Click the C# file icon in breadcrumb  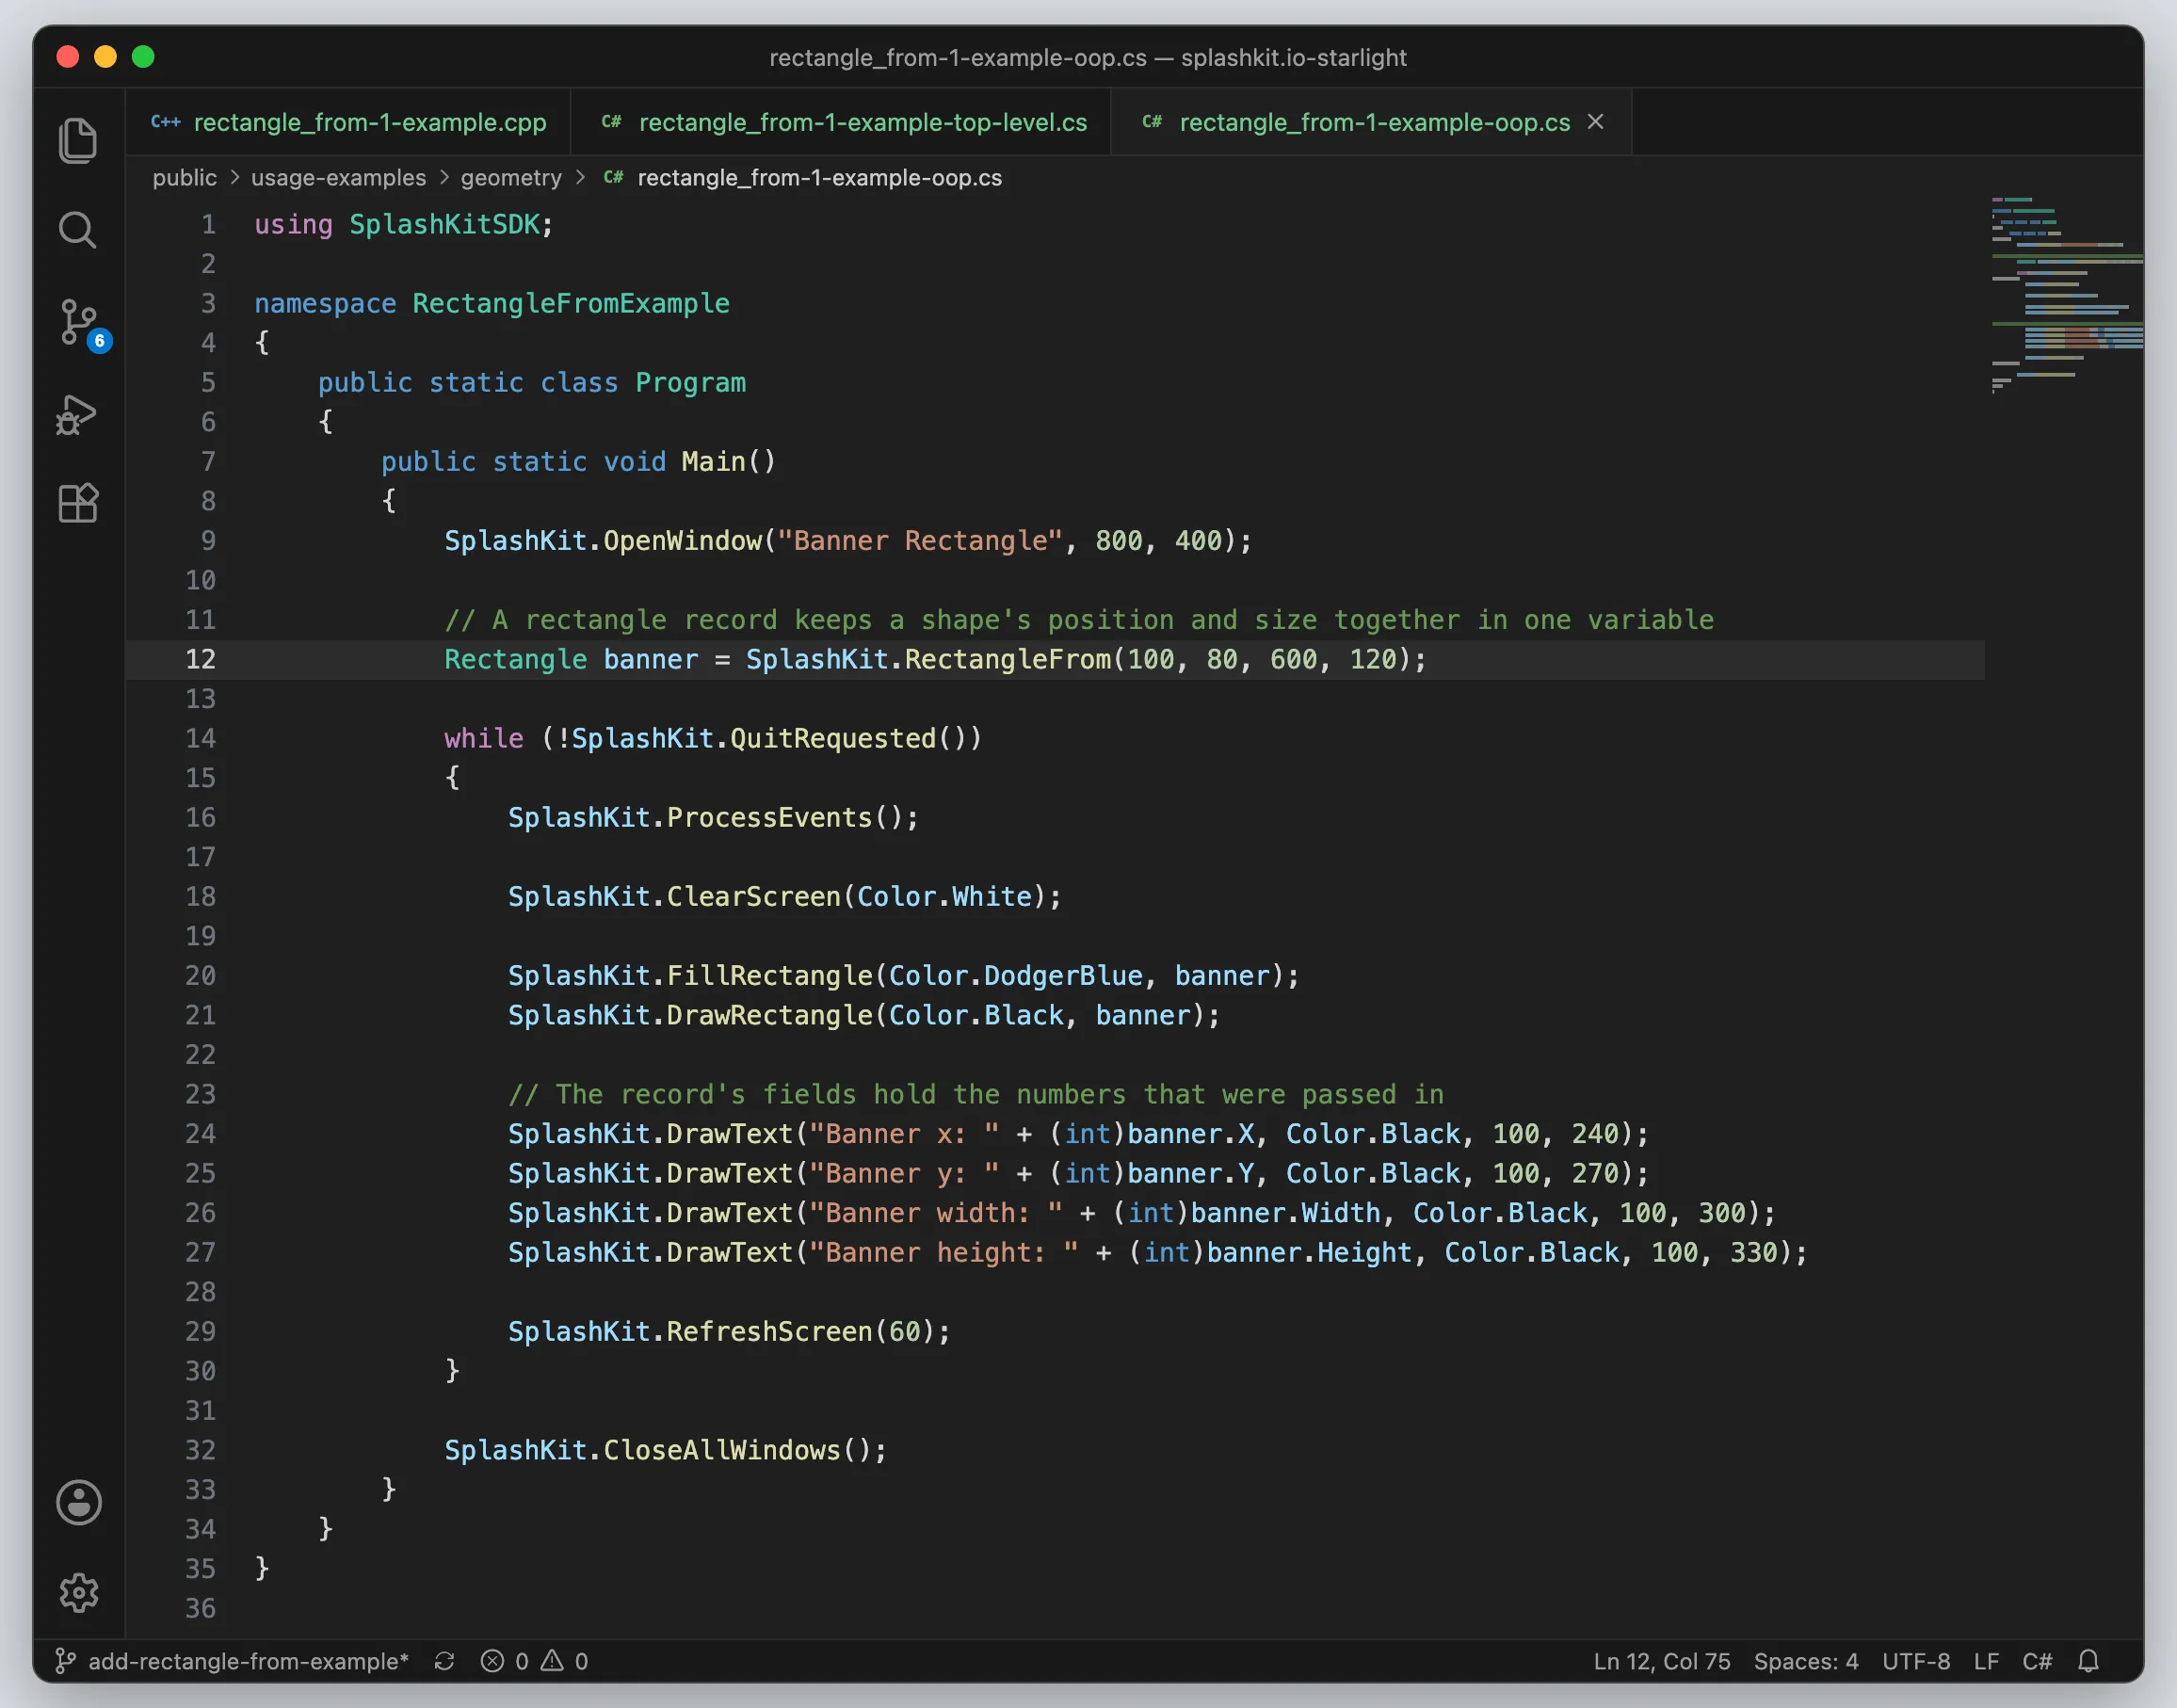click(x=613, y=177)
